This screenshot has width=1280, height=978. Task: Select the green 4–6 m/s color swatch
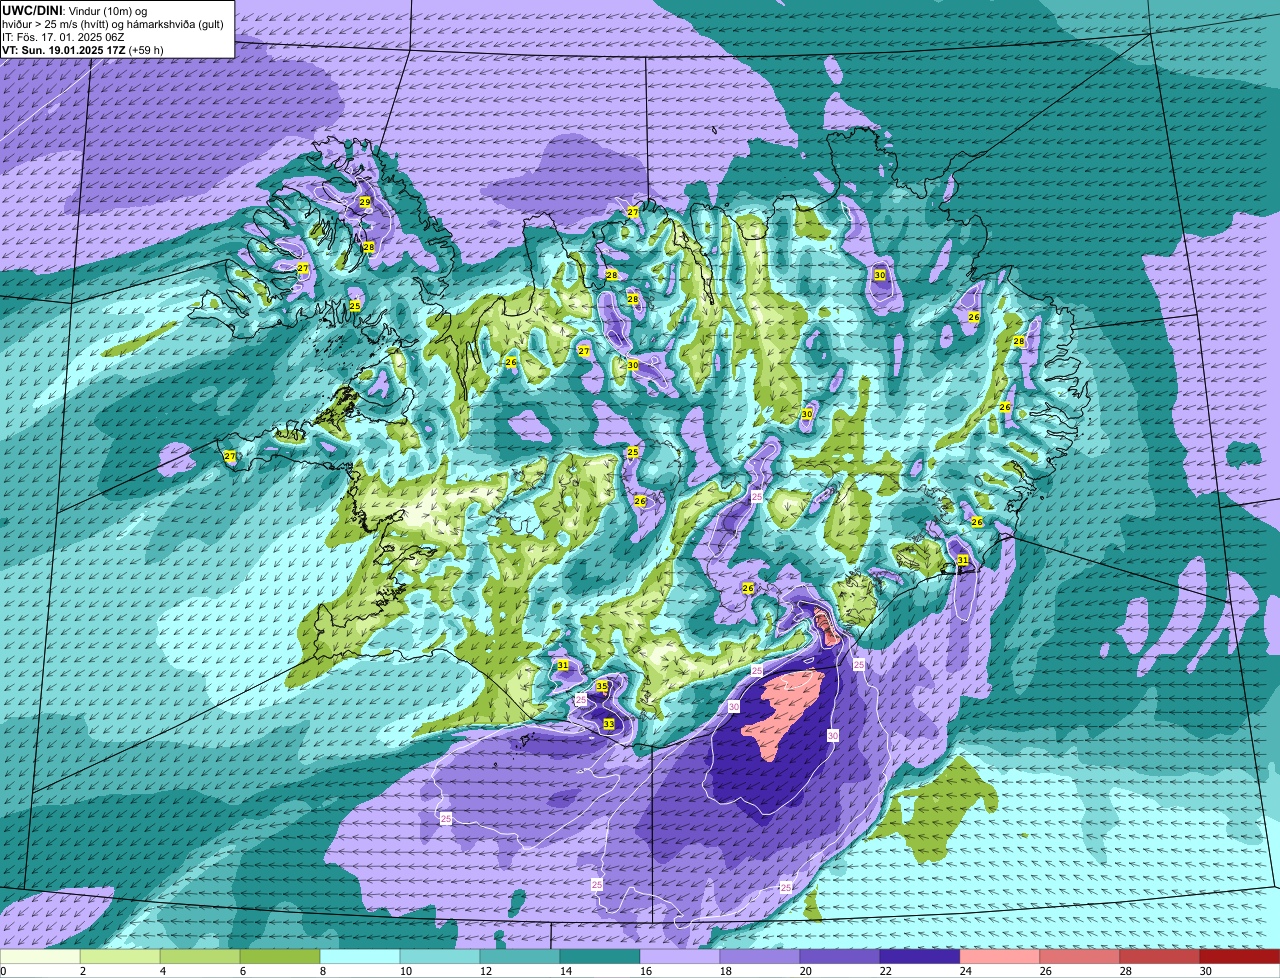click(200, 956)
